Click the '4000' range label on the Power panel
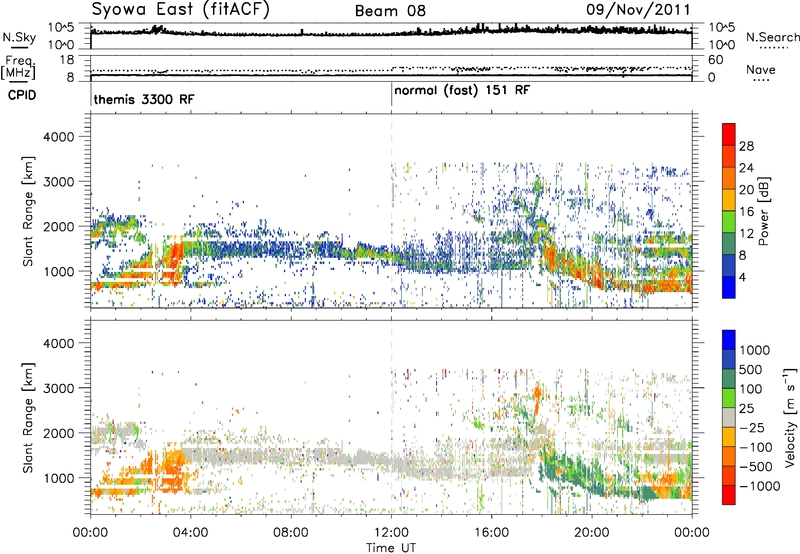This screenshot has width=800, height=554. click(x=58, y=137)
